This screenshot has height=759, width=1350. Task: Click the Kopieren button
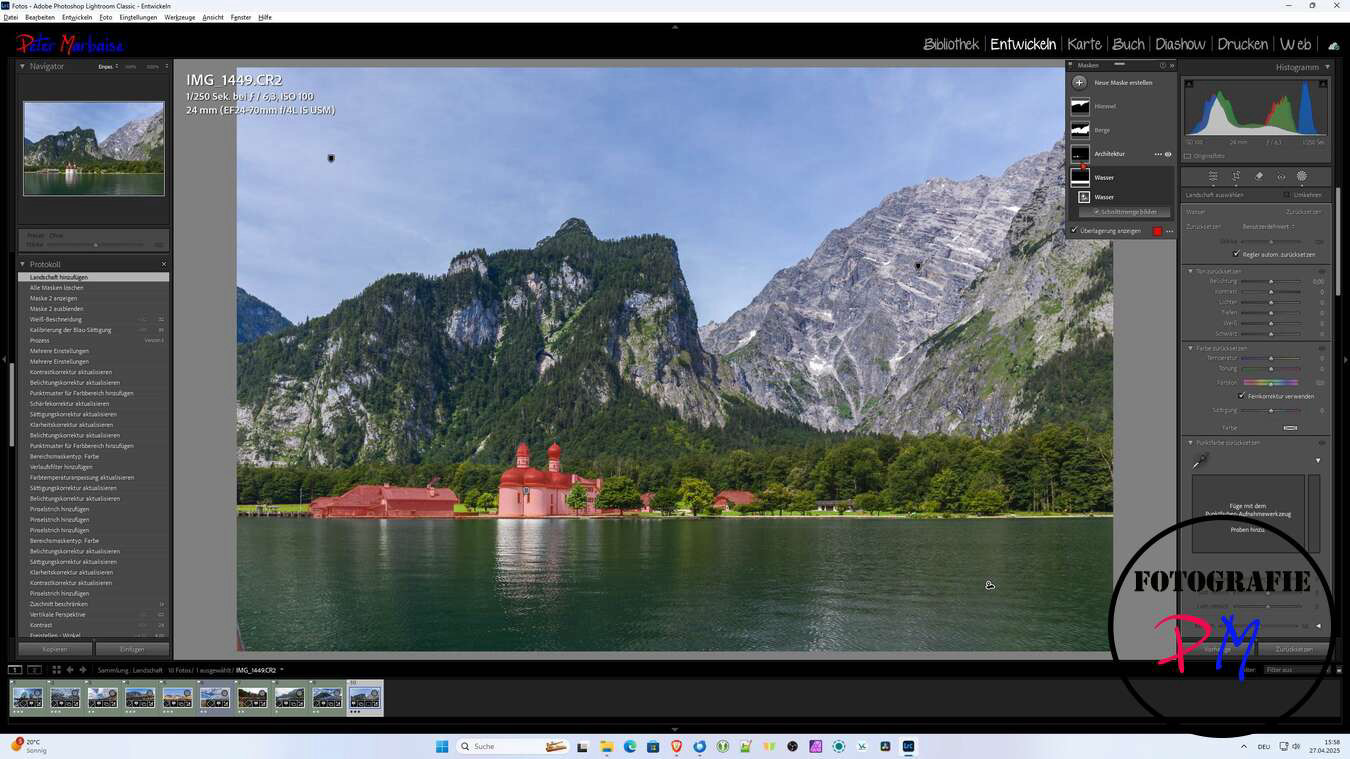[55, 649]
